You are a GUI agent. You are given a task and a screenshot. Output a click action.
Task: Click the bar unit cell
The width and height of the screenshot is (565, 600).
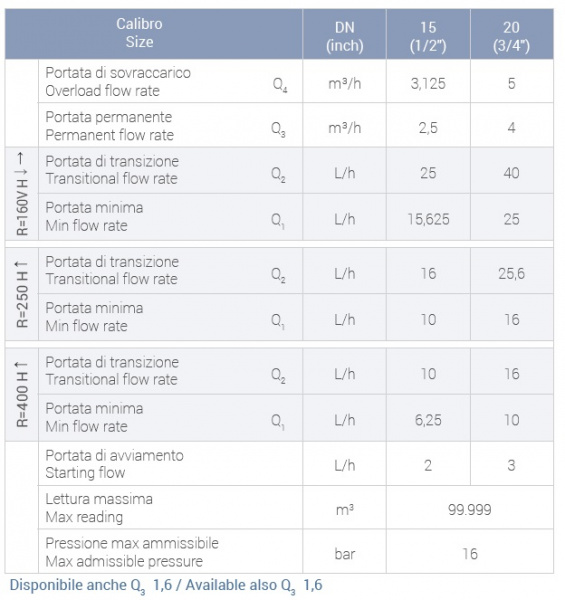tap(344, 554)
